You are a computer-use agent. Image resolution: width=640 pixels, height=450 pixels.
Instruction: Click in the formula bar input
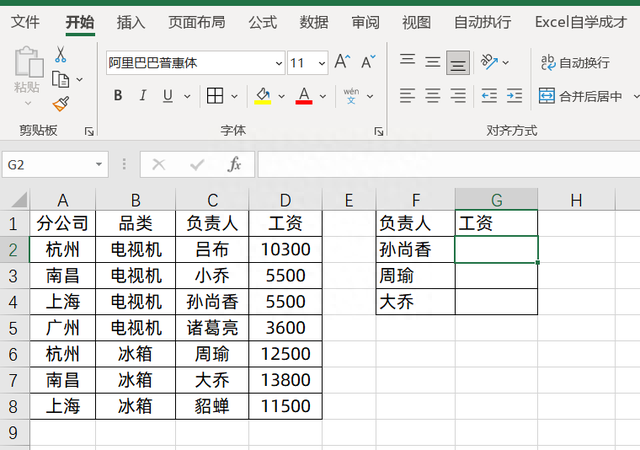coord(448,165)
